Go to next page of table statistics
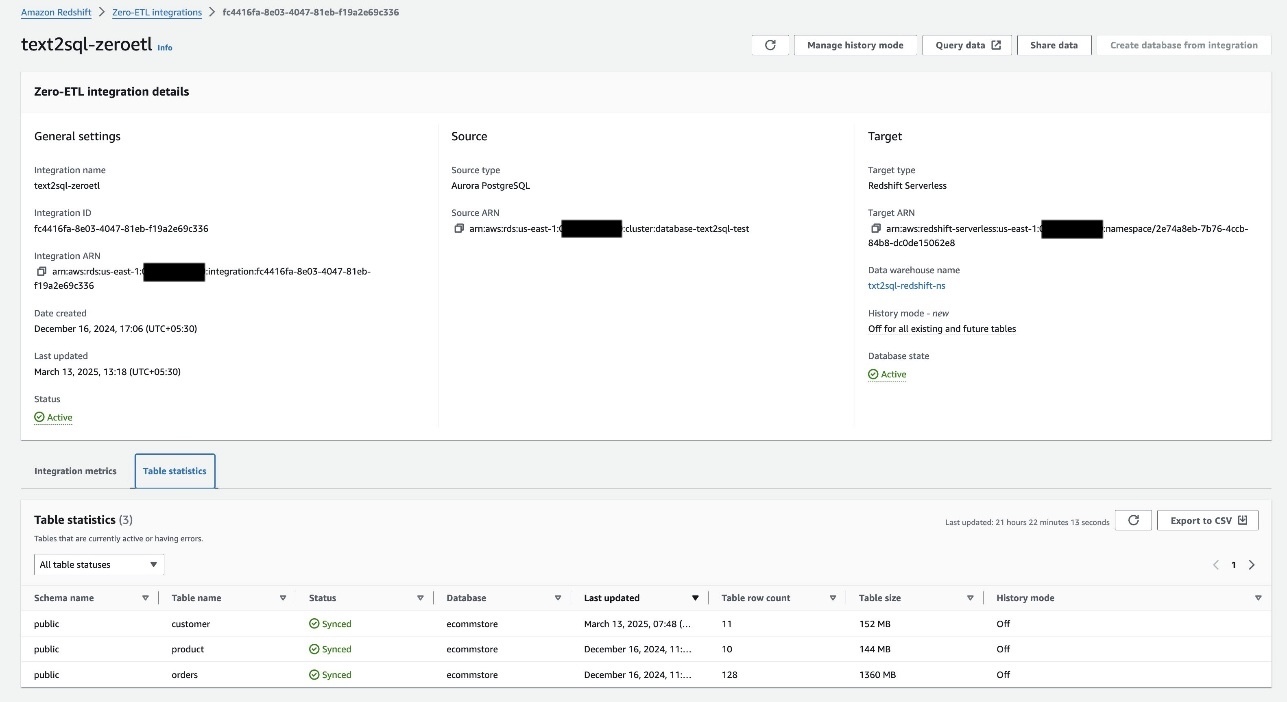The height and width of the screenshot is (702, 1287). click(1251, 565)
